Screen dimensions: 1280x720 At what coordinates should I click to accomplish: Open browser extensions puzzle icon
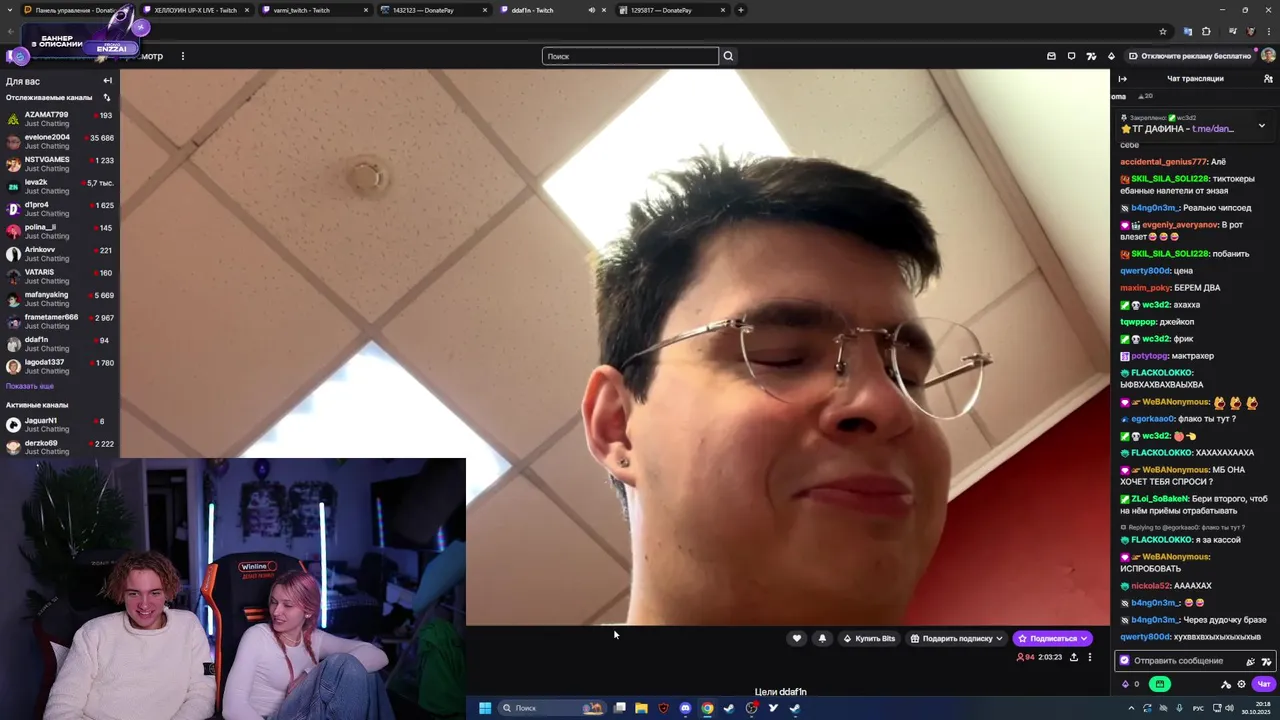click(1206, 31)
